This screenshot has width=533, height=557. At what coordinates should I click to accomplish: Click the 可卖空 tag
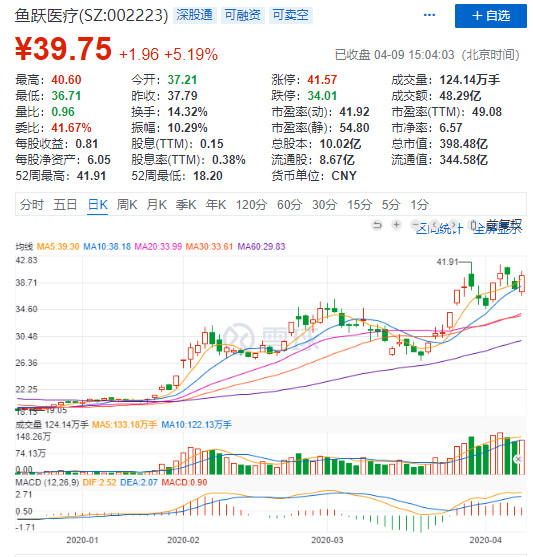pyautogui.click(x=291, y=15)
